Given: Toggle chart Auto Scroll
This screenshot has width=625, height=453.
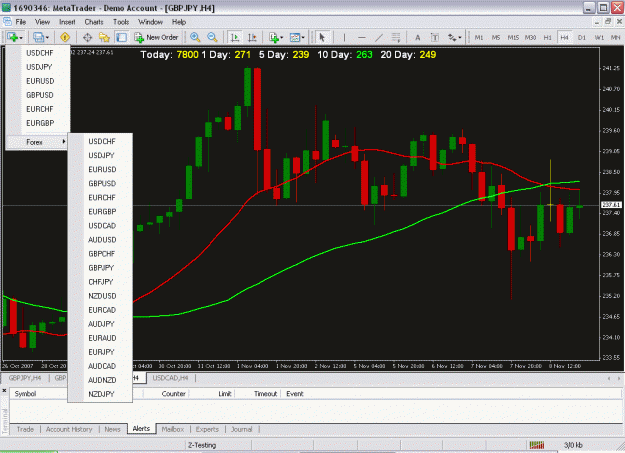Looking at the screenshot, I should 235,37.
